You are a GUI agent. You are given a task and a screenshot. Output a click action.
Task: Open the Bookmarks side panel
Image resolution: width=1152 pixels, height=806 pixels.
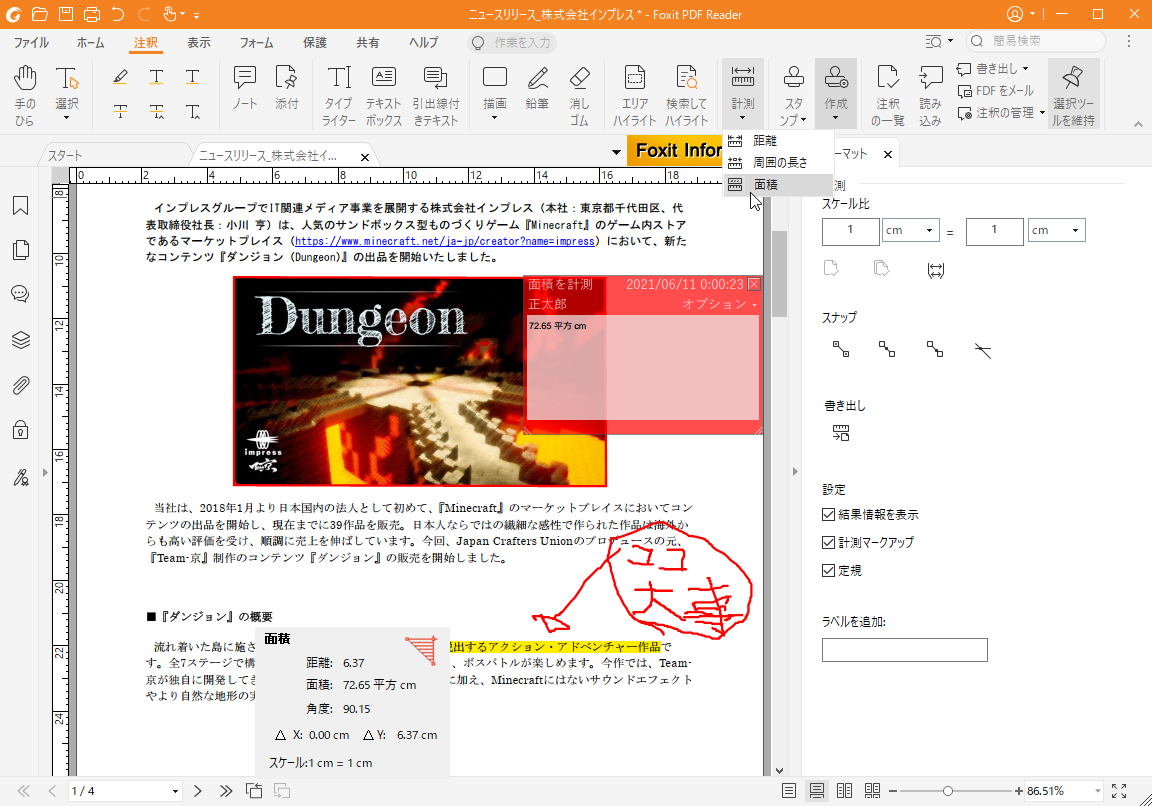click(x=21, y=205)
